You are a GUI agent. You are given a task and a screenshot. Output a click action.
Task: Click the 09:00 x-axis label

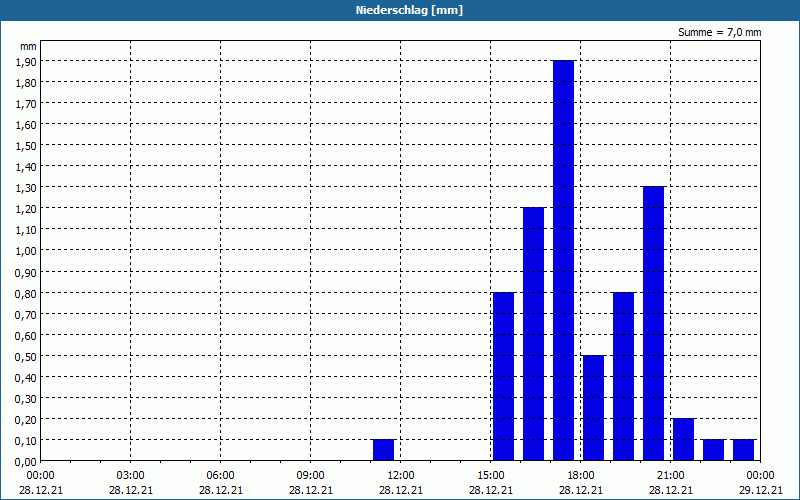tap(310, 476)
